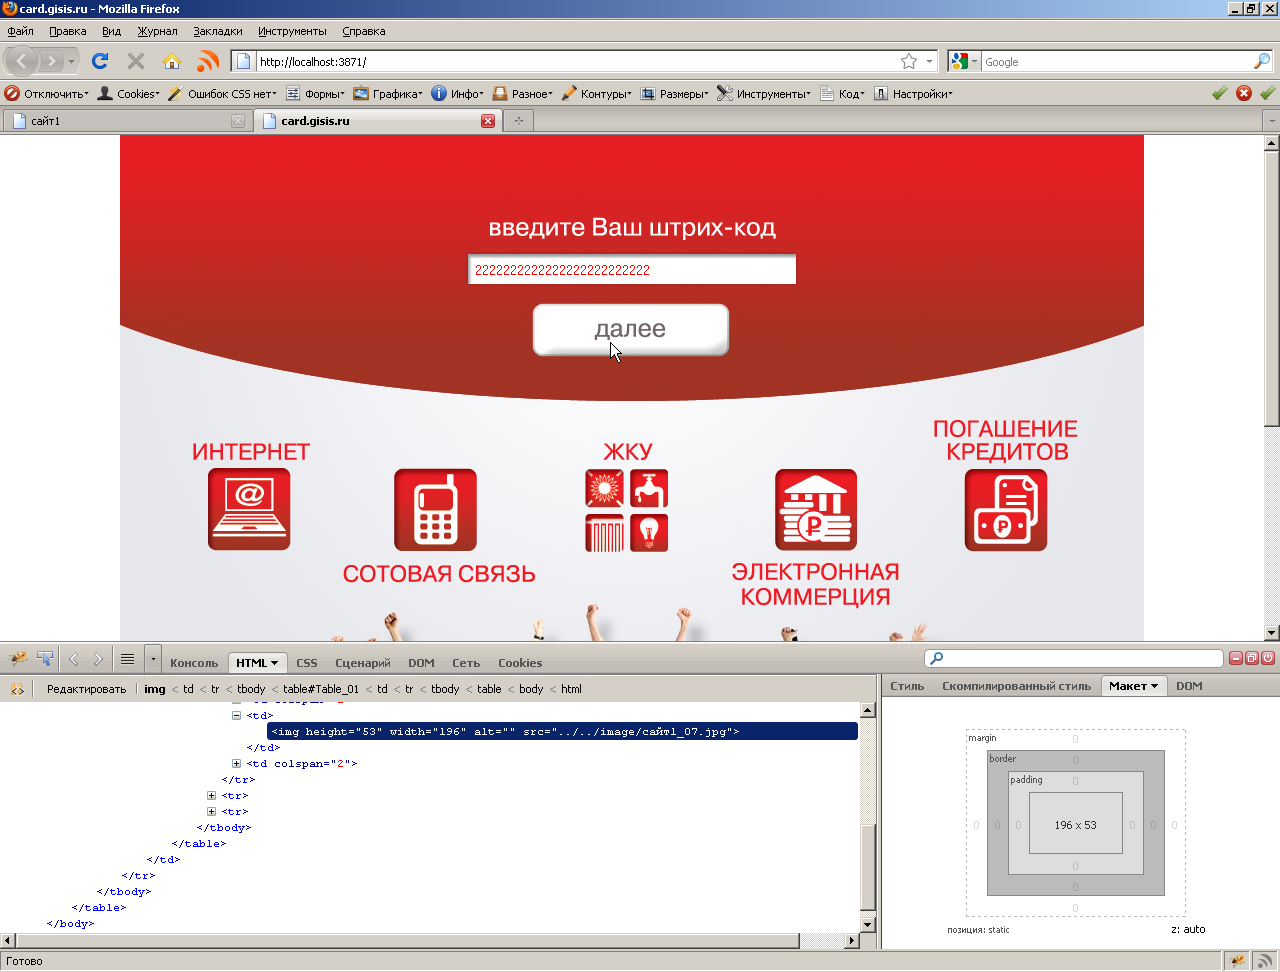Activate the Firebug inspect element pointer icon
The image size is (1280, 972).
coord(45,659)
